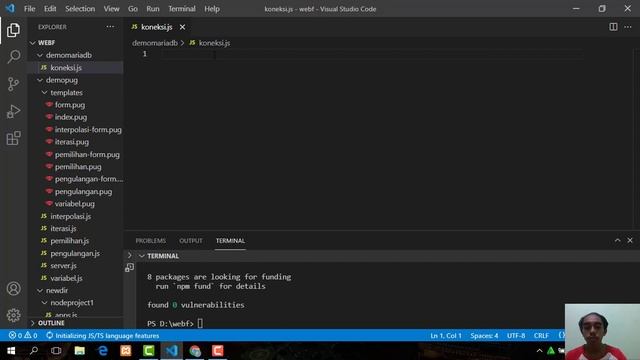Click the VS Code logo in title bar
The height and width of the screenshot is (360, 640).
[x=10, y=9]
